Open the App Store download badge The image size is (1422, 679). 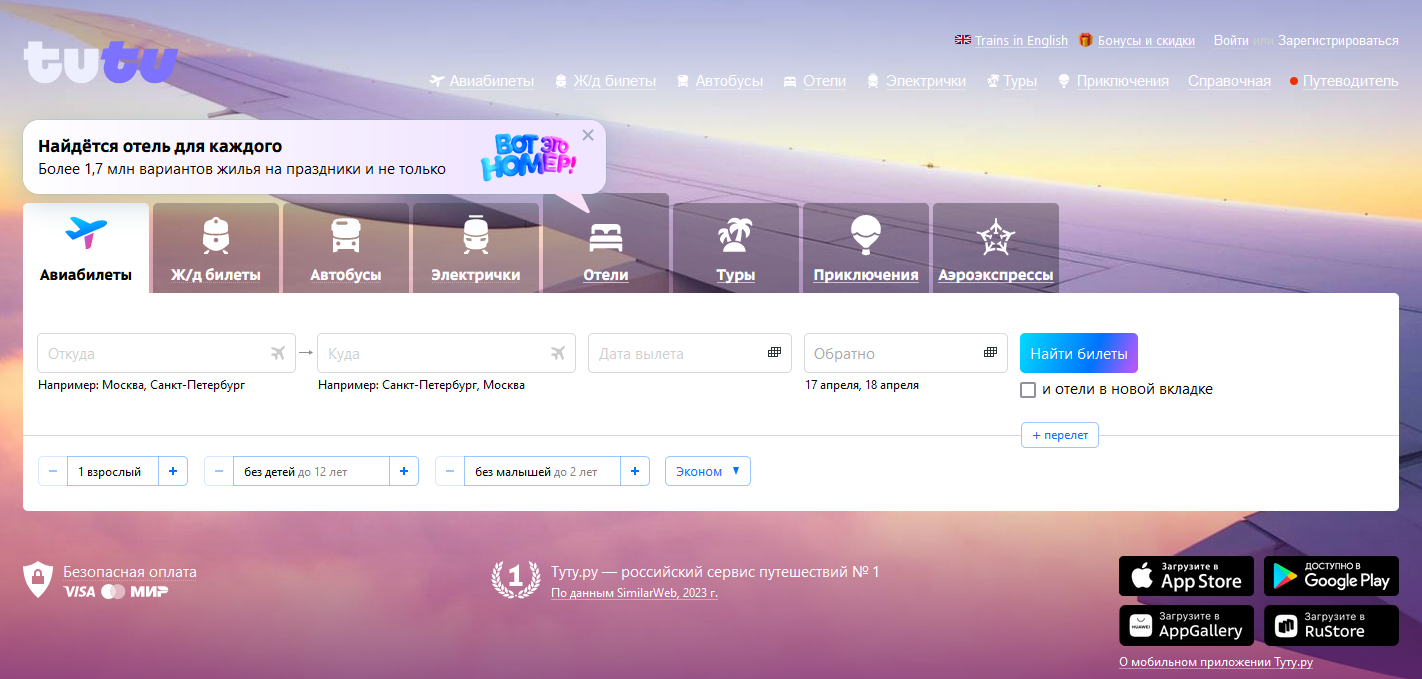(x=1186, y=576)
